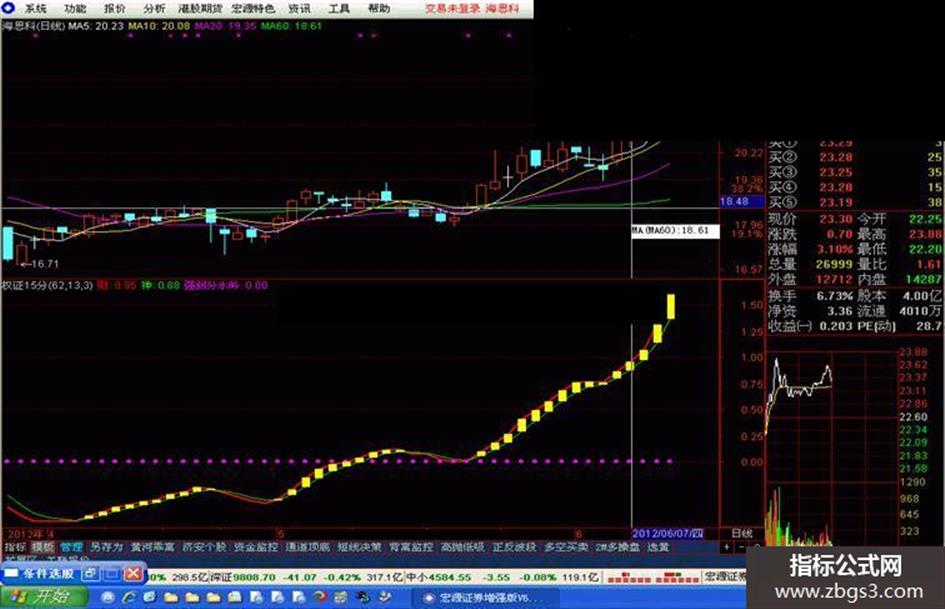Click the 日线 period label
945x609 pixels.
[x=742, y=533]
